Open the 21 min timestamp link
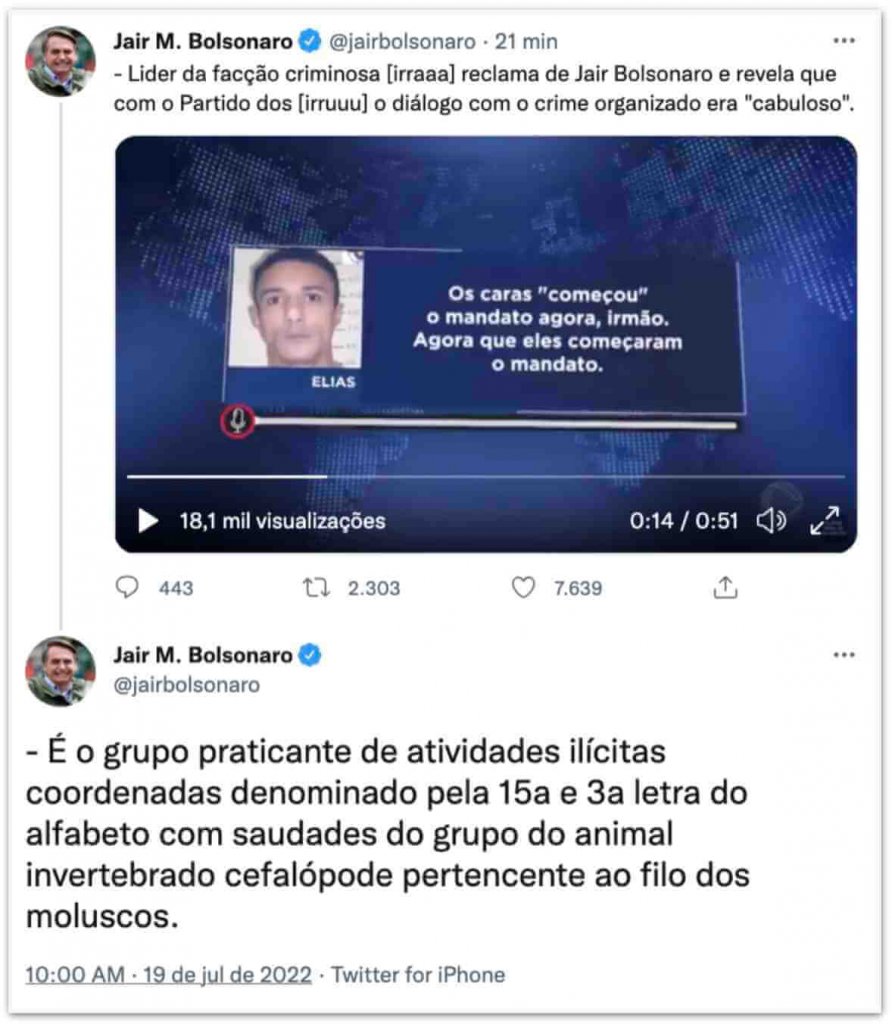 (526, 41)
